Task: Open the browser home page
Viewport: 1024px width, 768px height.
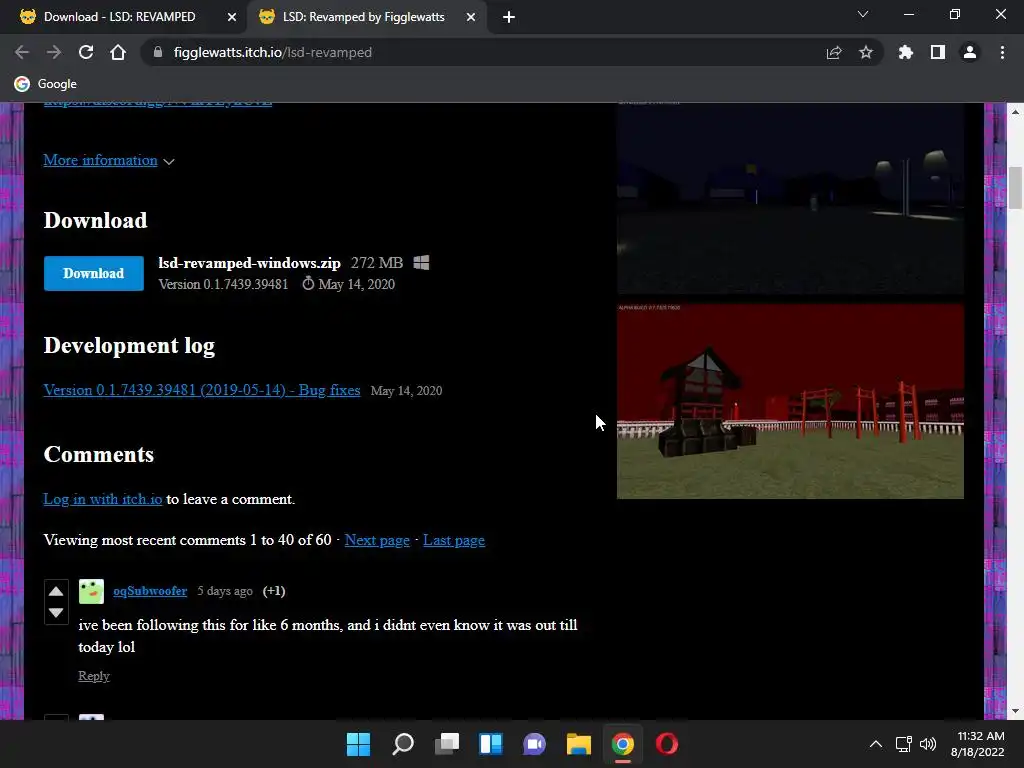Action: pos(118,52)
